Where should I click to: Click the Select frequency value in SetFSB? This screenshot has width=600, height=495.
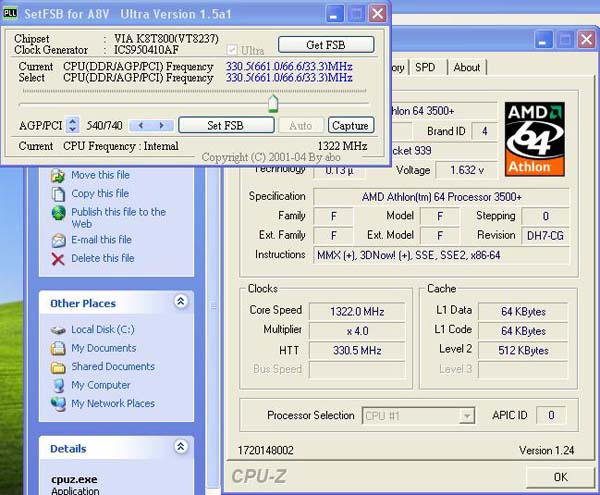coord(289,78)
